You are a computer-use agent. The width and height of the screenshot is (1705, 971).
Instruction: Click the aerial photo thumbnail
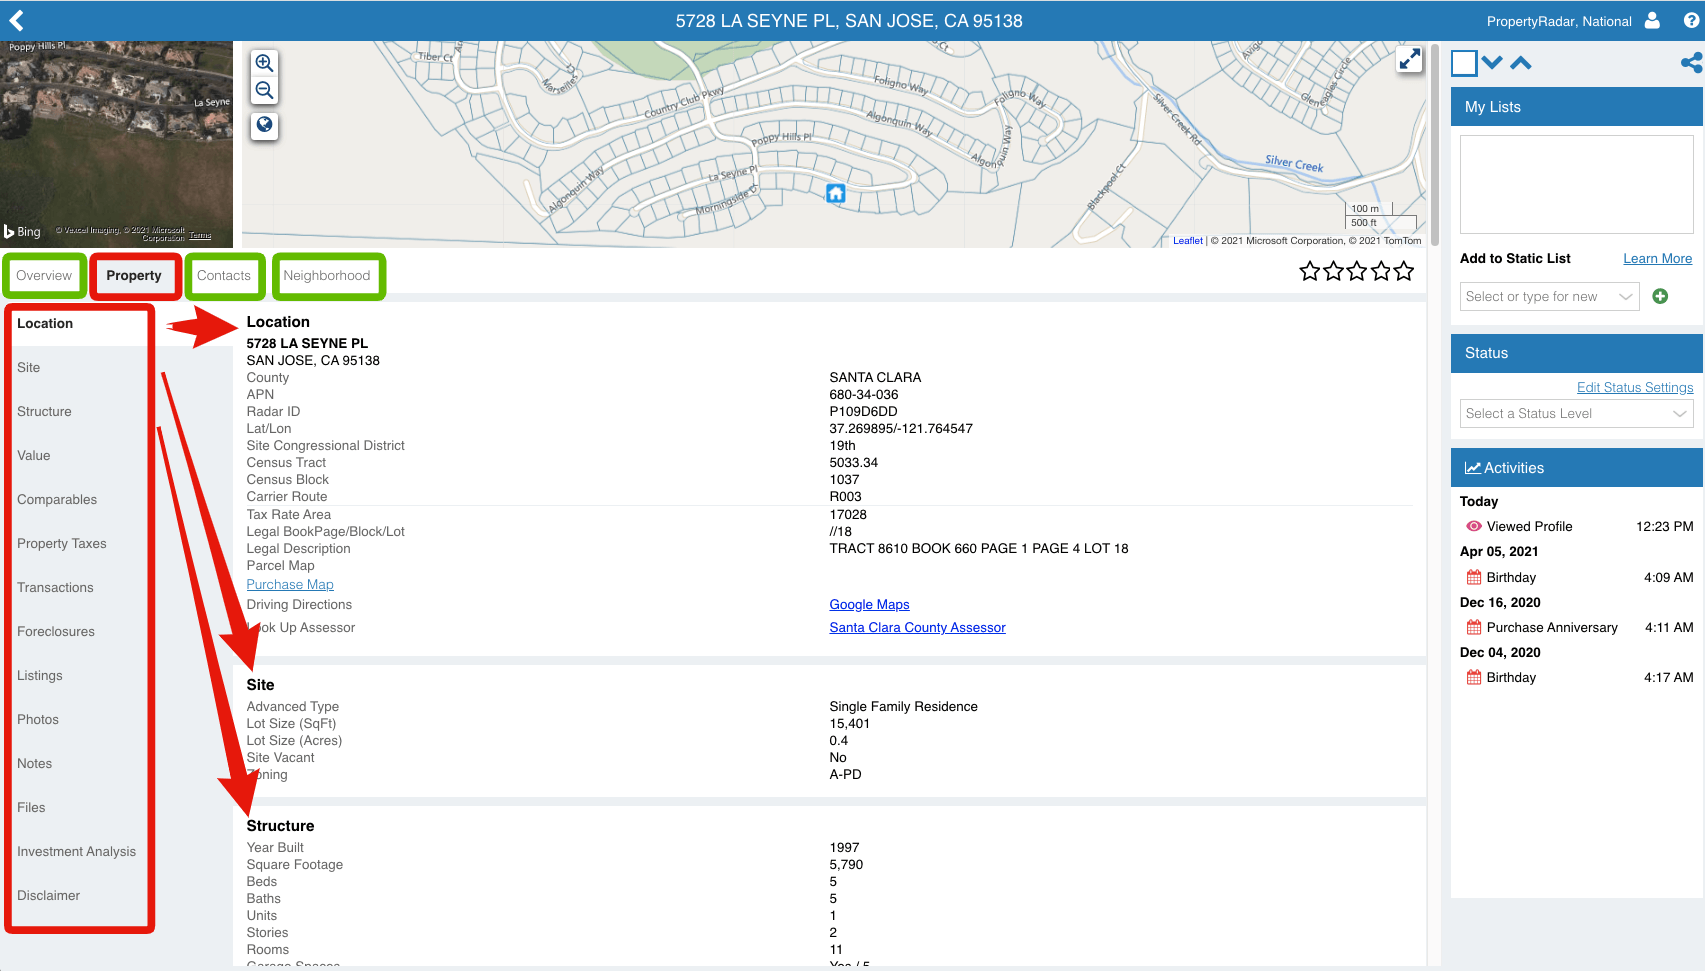pyautogui.click(x=116, y=144)
